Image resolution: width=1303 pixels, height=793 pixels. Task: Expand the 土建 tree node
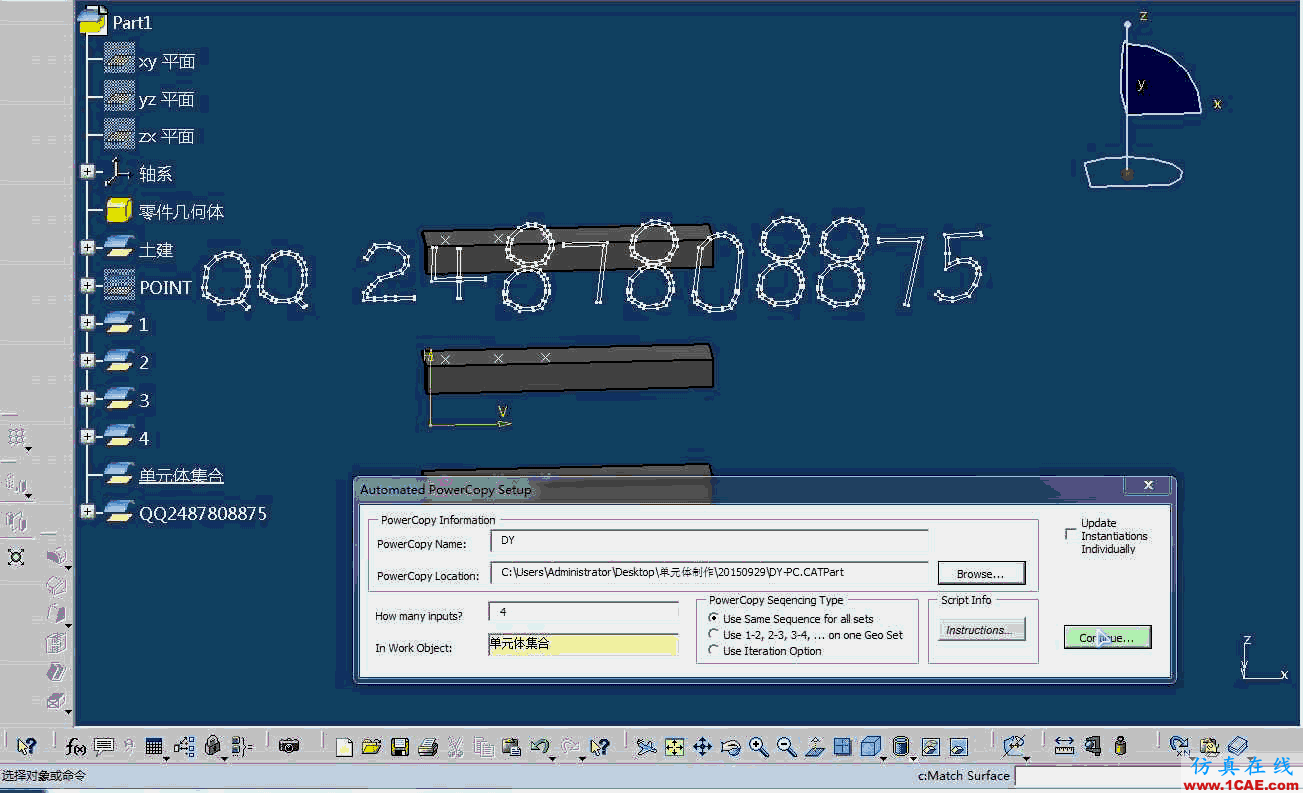pyautogui.click(x=87, y=247)
